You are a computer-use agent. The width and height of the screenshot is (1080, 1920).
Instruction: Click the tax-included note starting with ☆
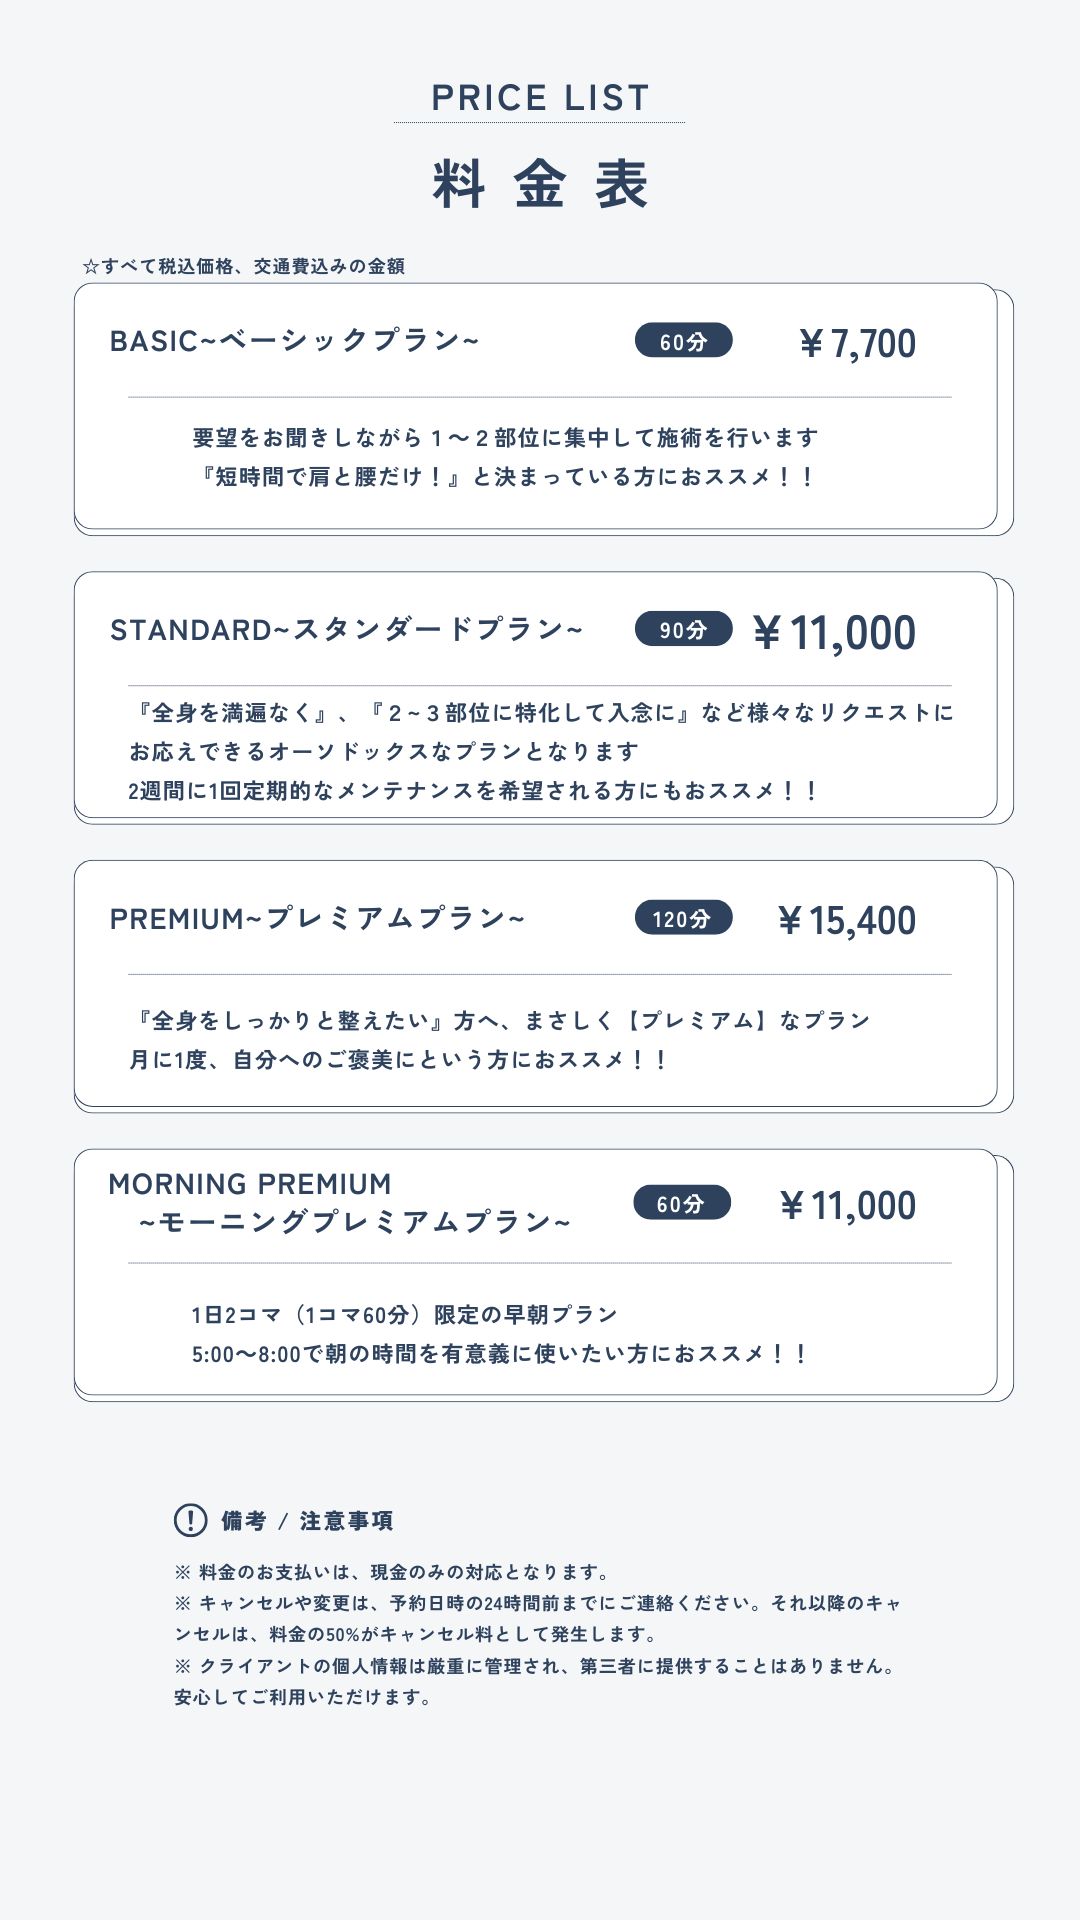click(x=243, y=266)
